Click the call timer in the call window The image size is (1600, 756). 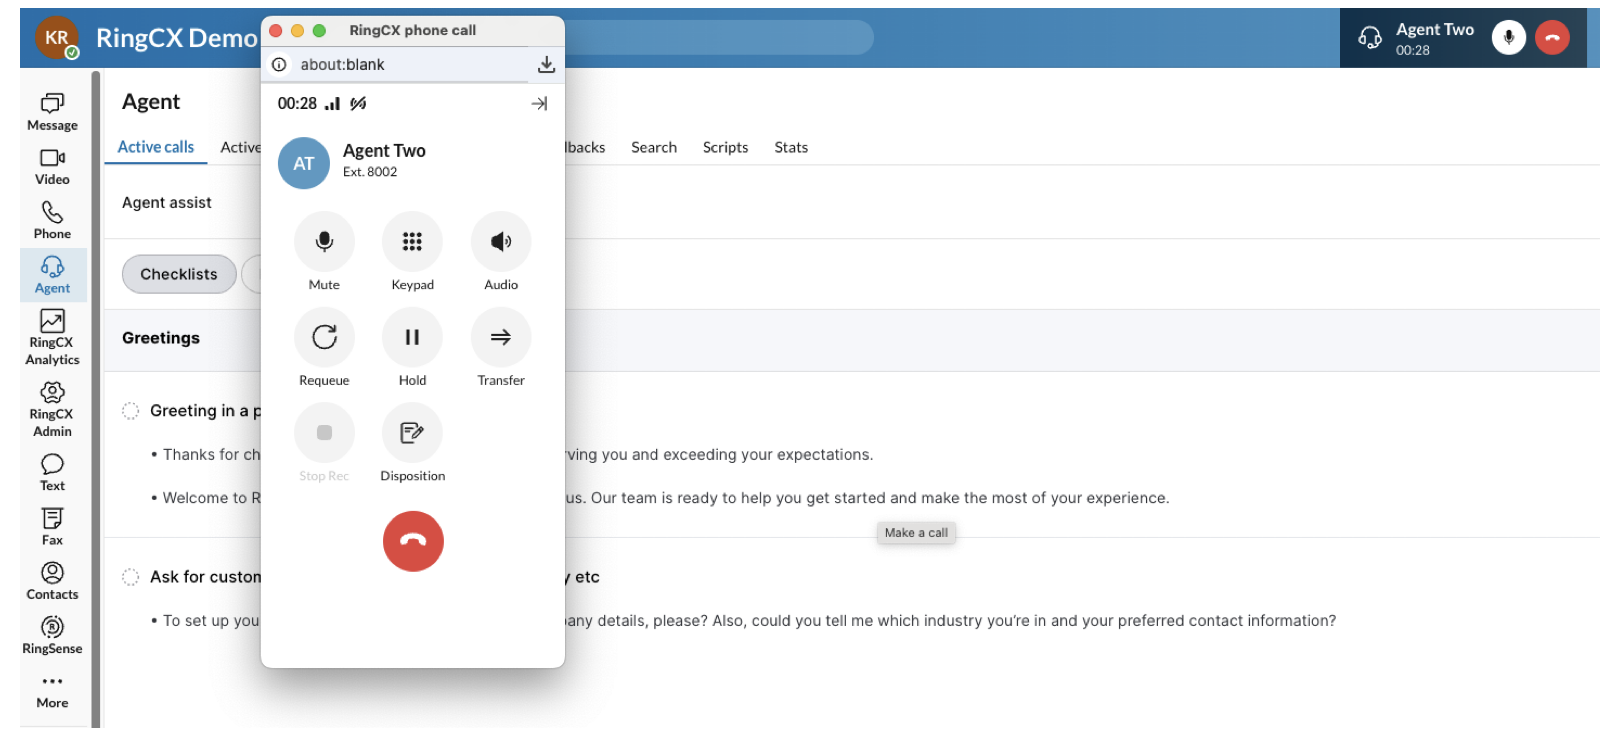[297, 103]
